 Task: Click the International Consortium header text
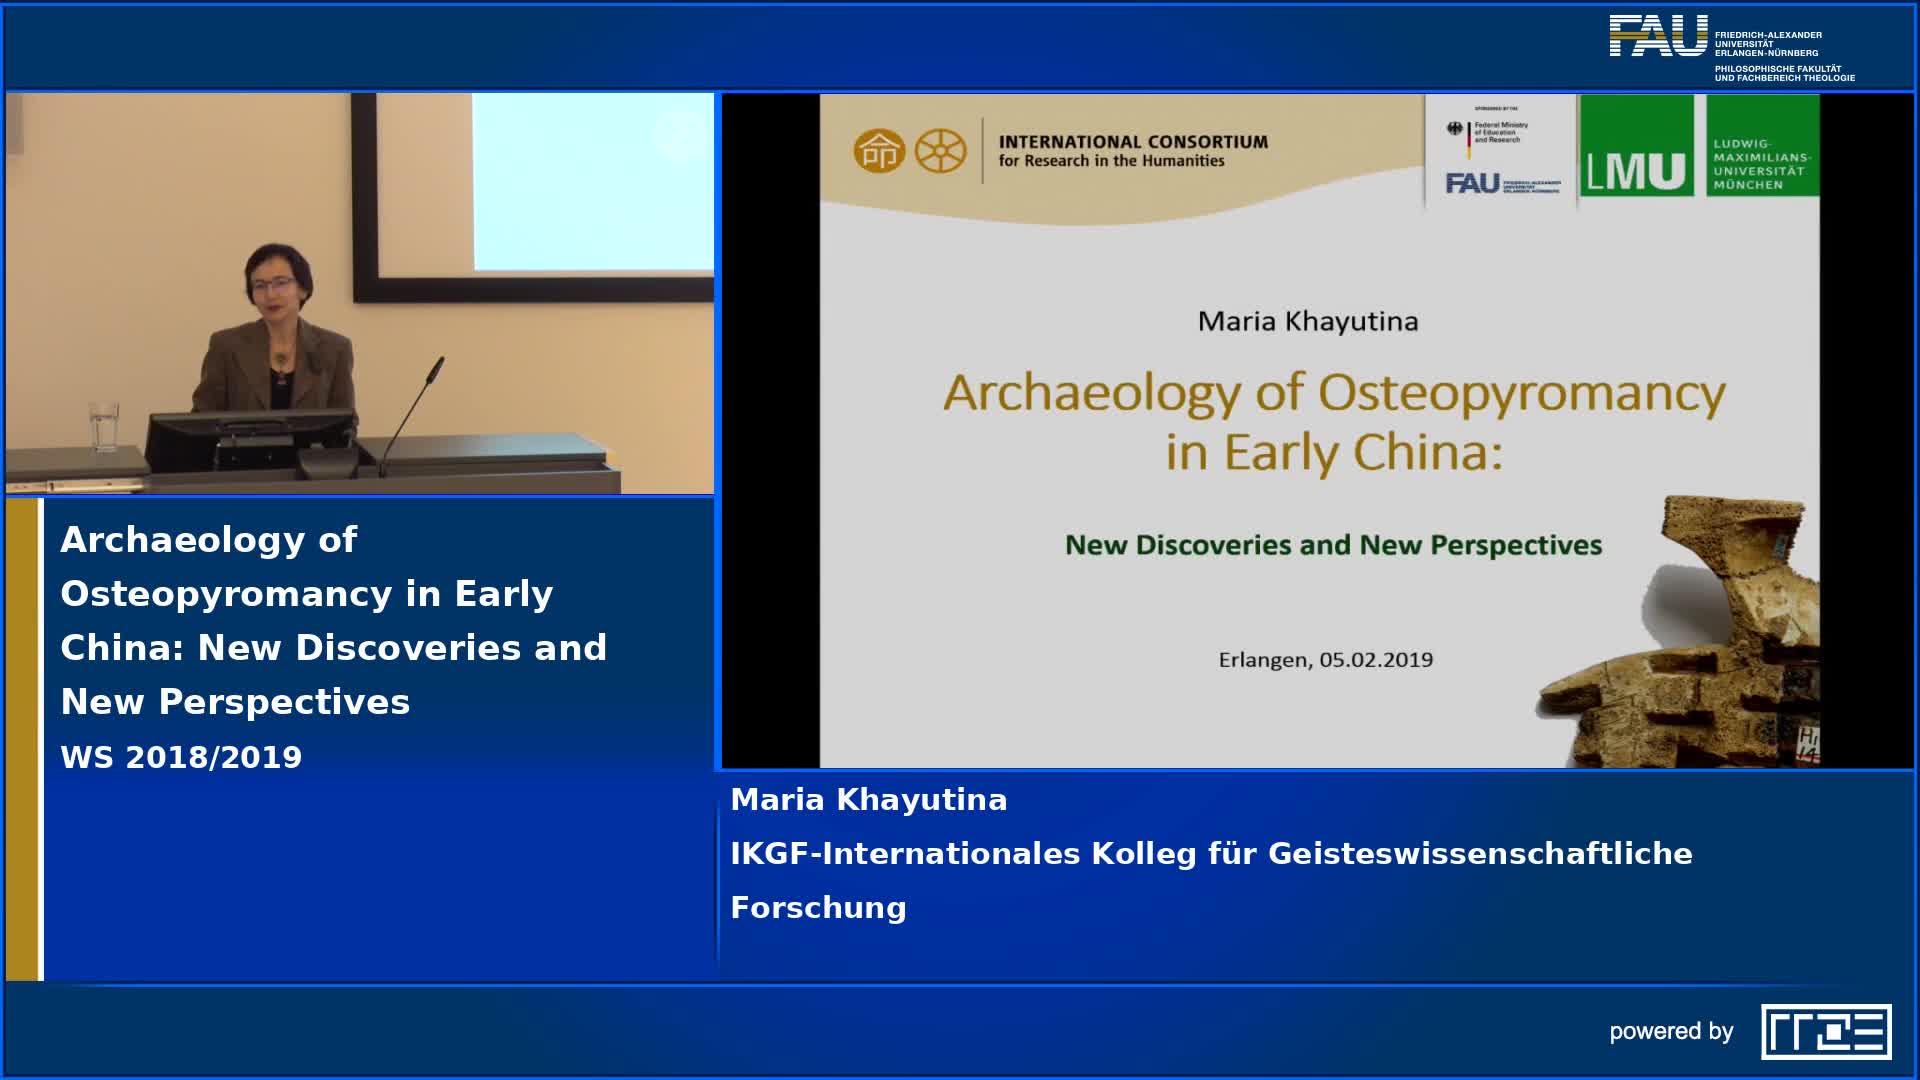1132,151
